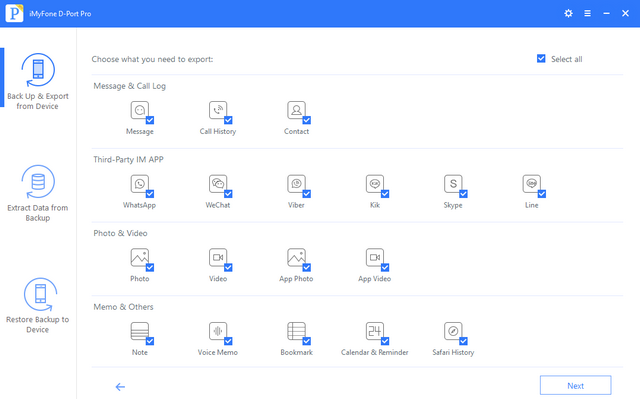Click the Kik icon

coord(375,184)
